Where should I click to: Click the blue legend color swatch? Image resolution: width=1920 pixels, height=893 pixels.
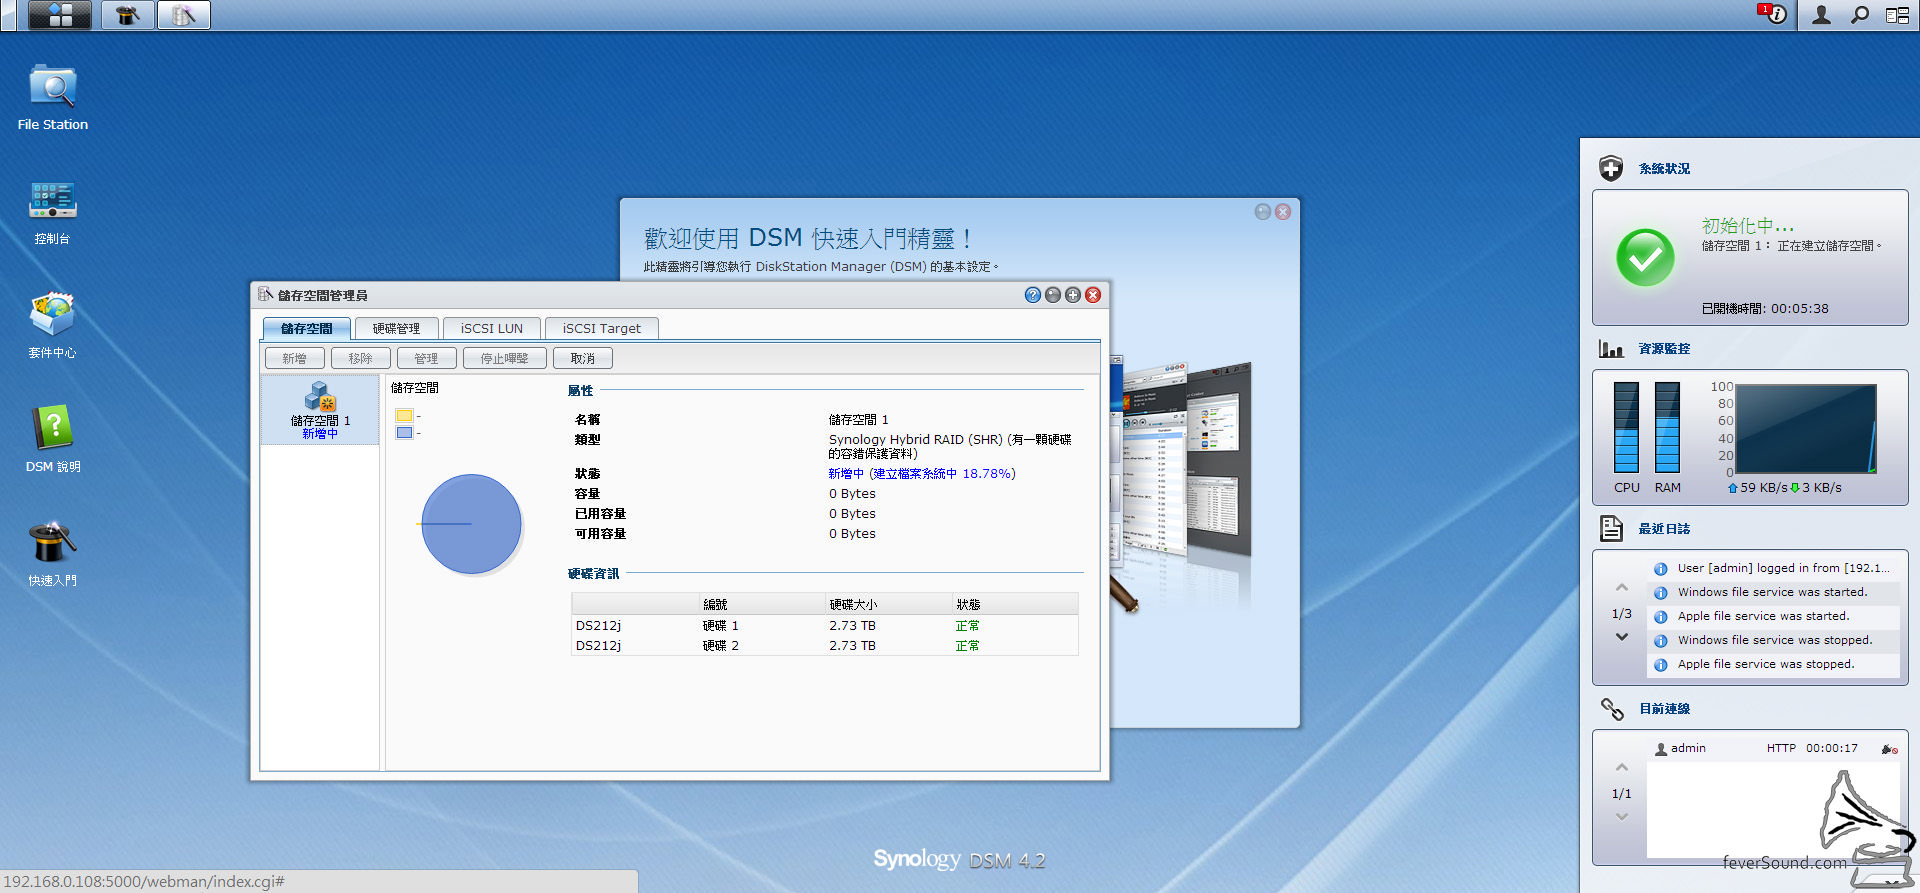(404, 433)
